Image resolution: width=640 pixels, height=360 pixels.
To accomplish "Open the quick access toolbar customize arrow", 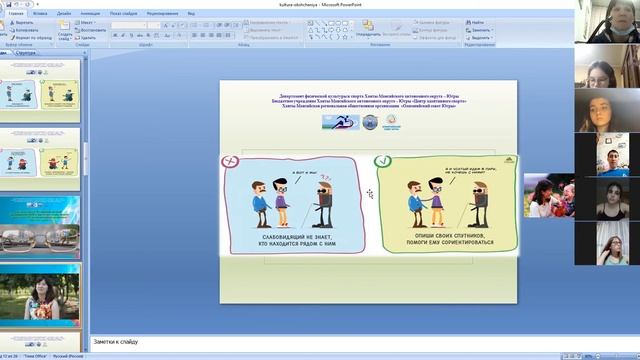I will coord(38,4).
